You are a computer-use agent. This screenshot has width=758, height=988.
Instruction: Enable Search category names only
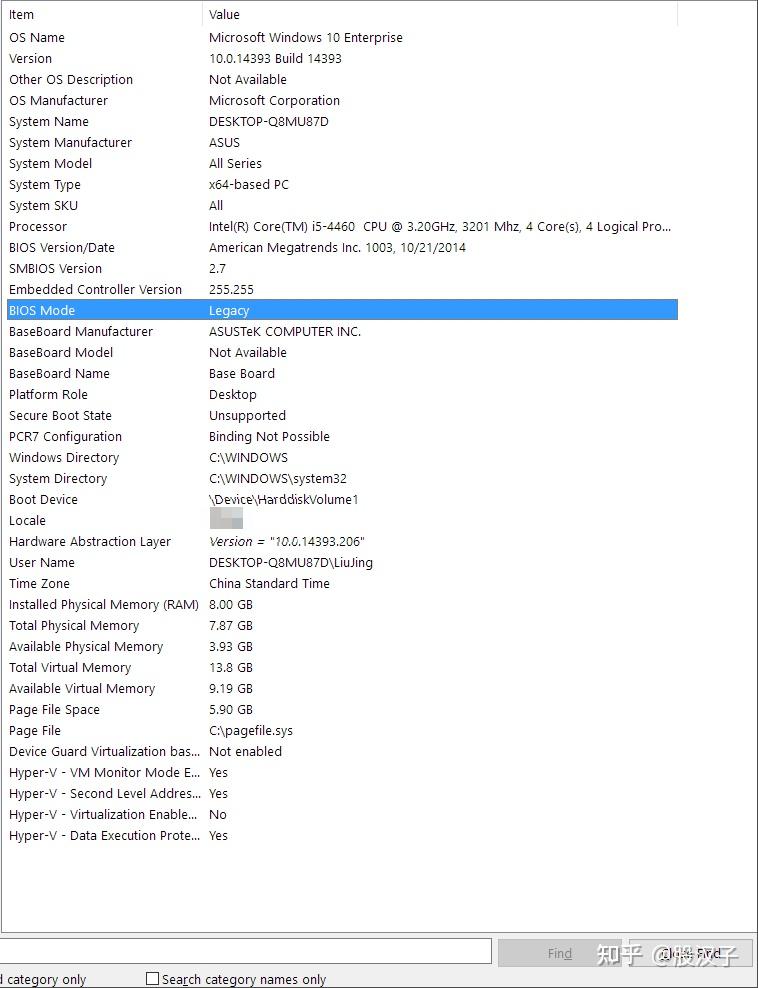[x=151, y=978]
